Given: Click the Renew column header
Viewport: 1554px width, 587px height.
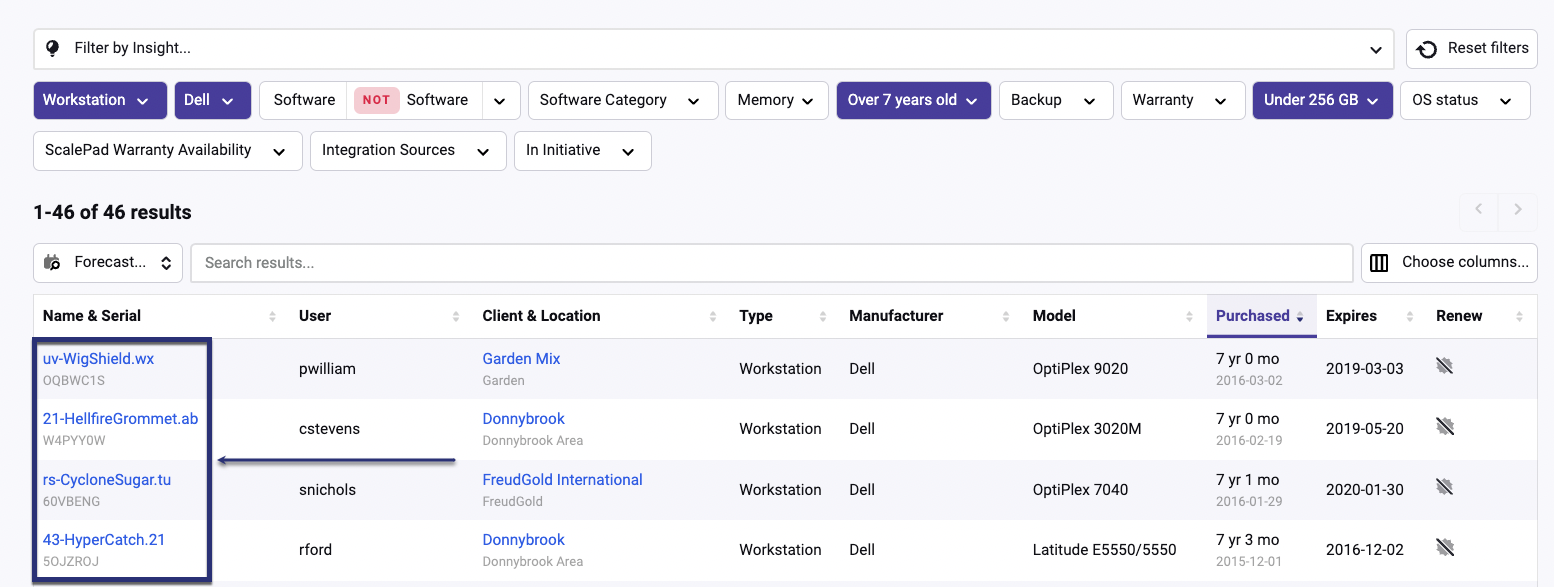Looking at the screenshot, I should 1459,316.
